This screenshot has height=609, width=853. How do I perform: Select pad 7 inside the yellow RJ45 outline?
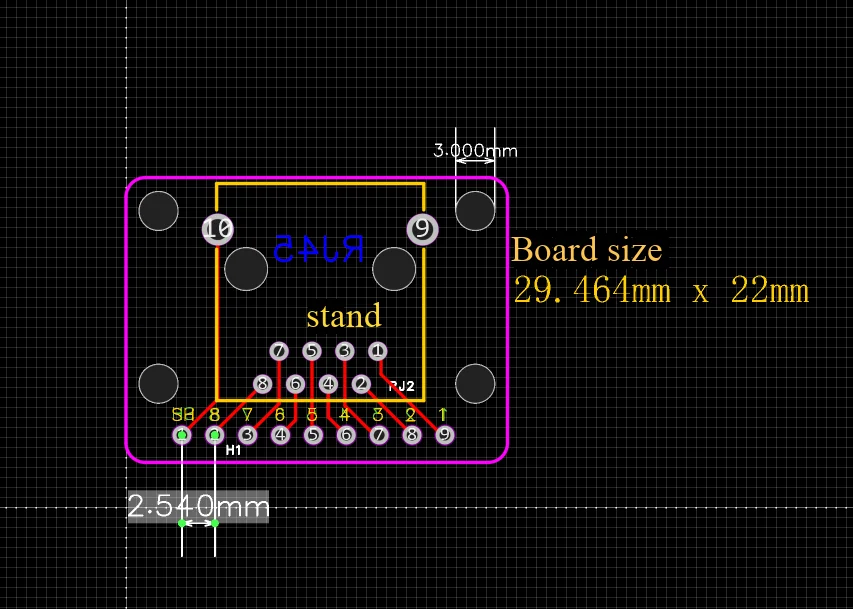279,351
